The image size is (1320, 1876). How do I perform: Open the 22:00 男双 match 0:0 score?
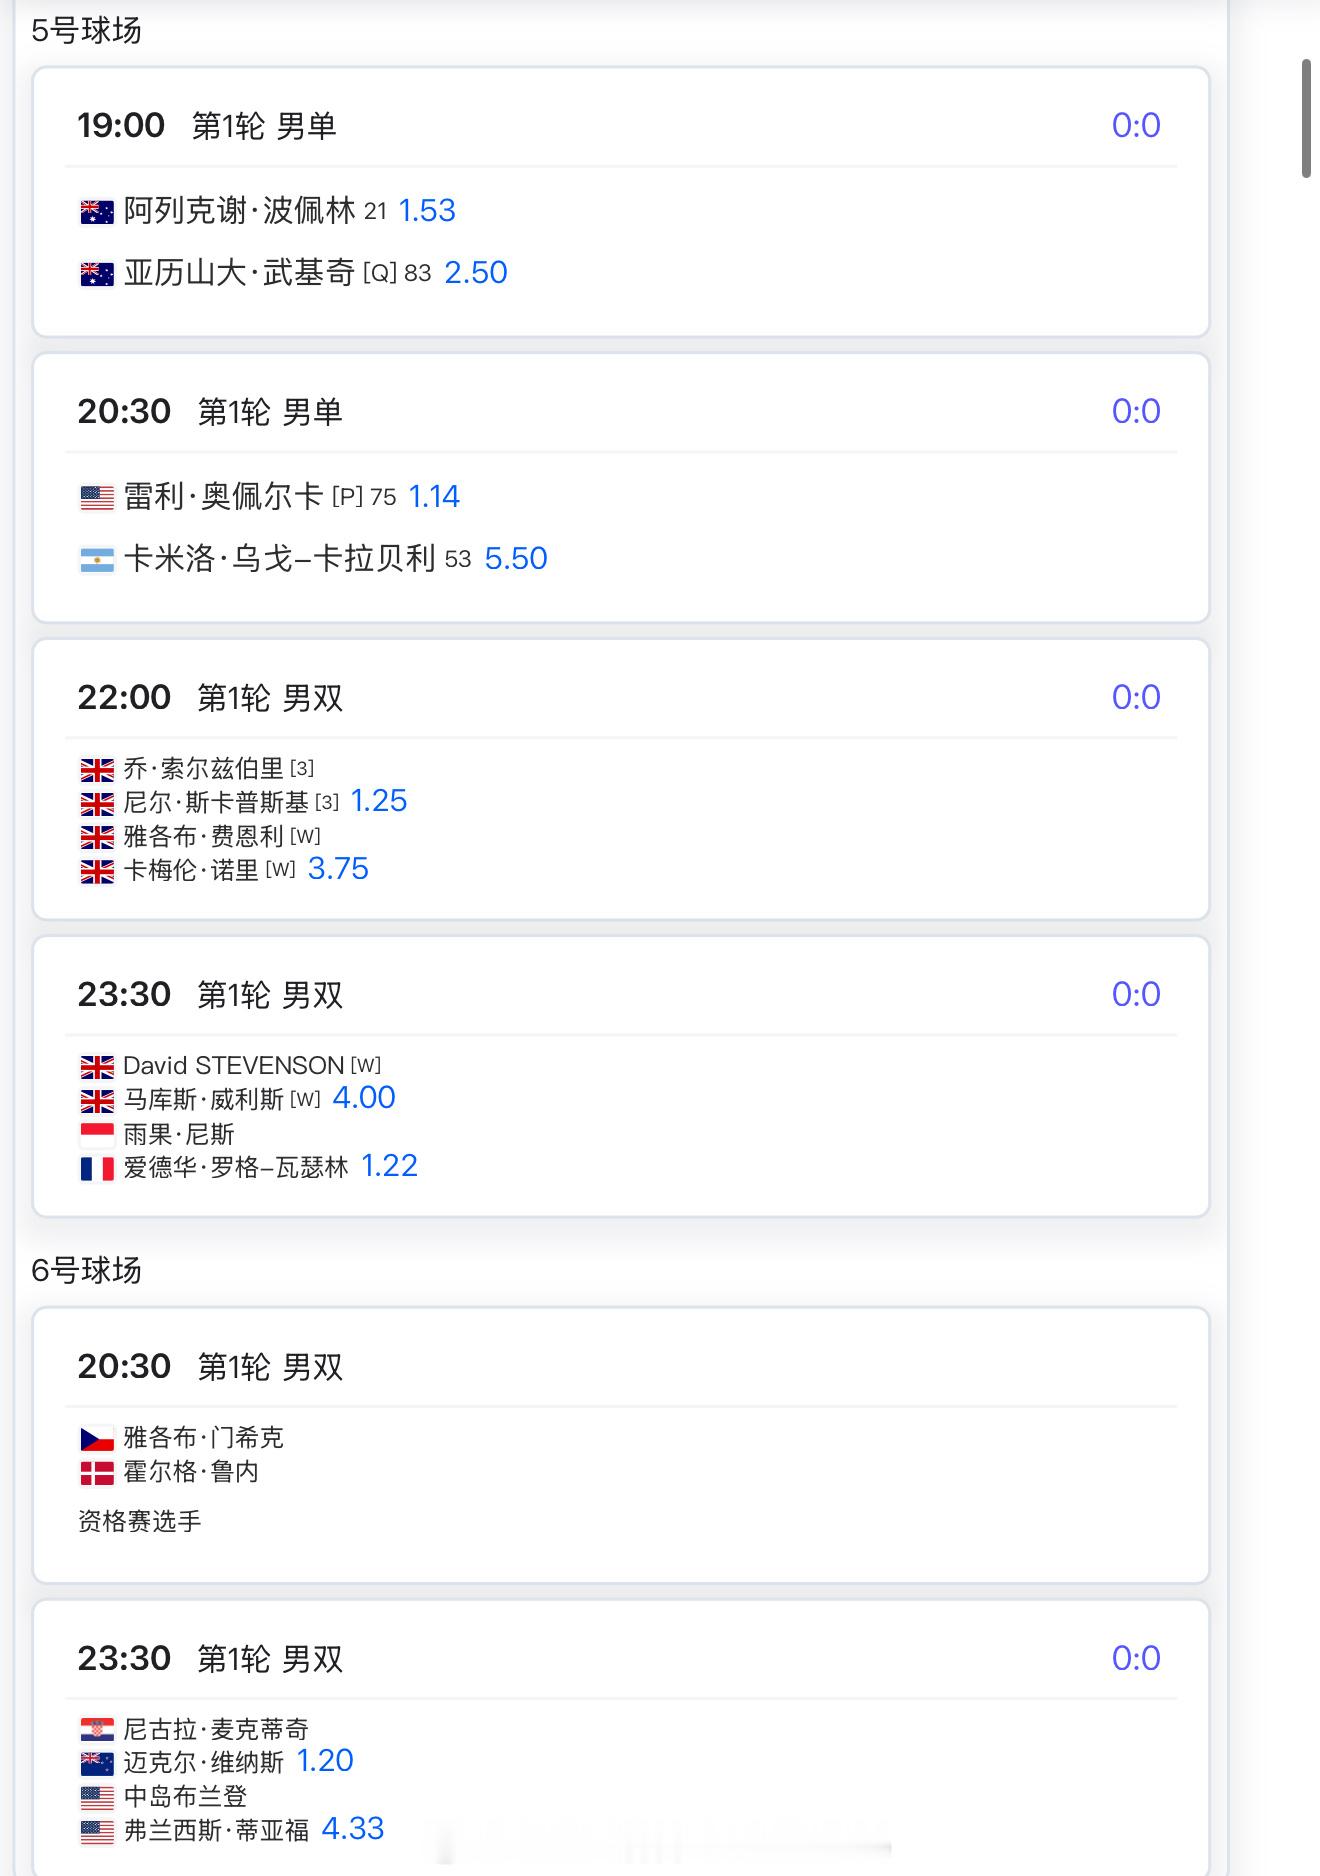point(1136,697)
